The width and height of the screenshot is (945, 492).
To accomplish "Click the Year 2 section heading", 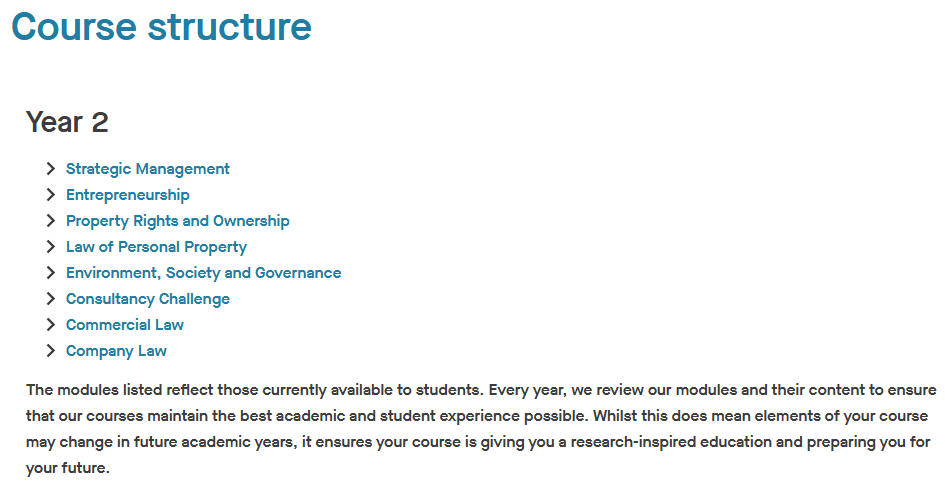I will click(x=67, y=122).
